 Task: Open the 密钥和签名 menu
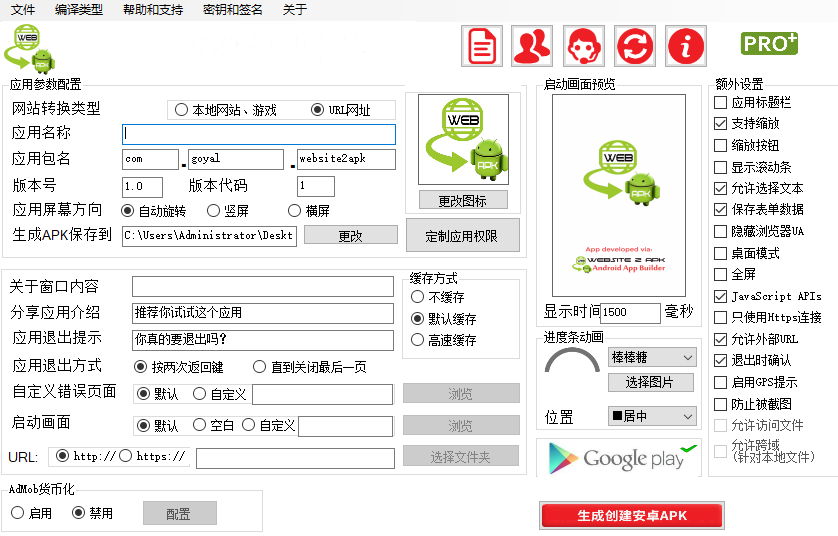click(232, 10)
